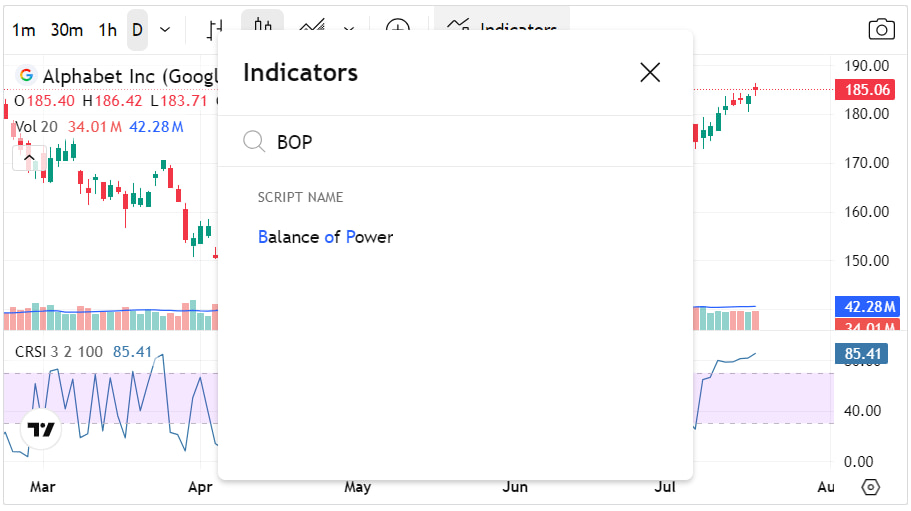This screenshot has height=511, width=911.
Task: Click the TradingView logo badge
Action: 41,429
